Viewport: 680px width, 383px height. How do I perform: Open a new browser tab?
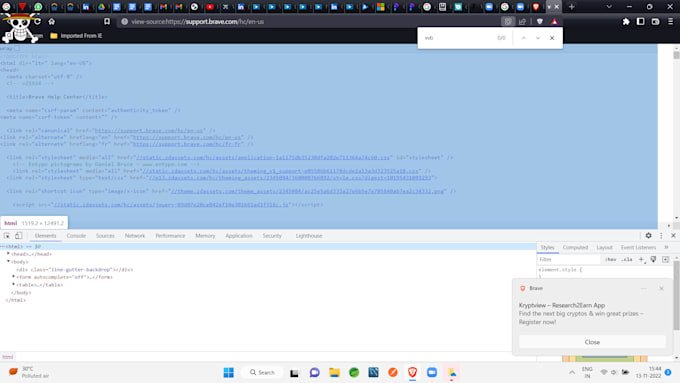(572, 7)
